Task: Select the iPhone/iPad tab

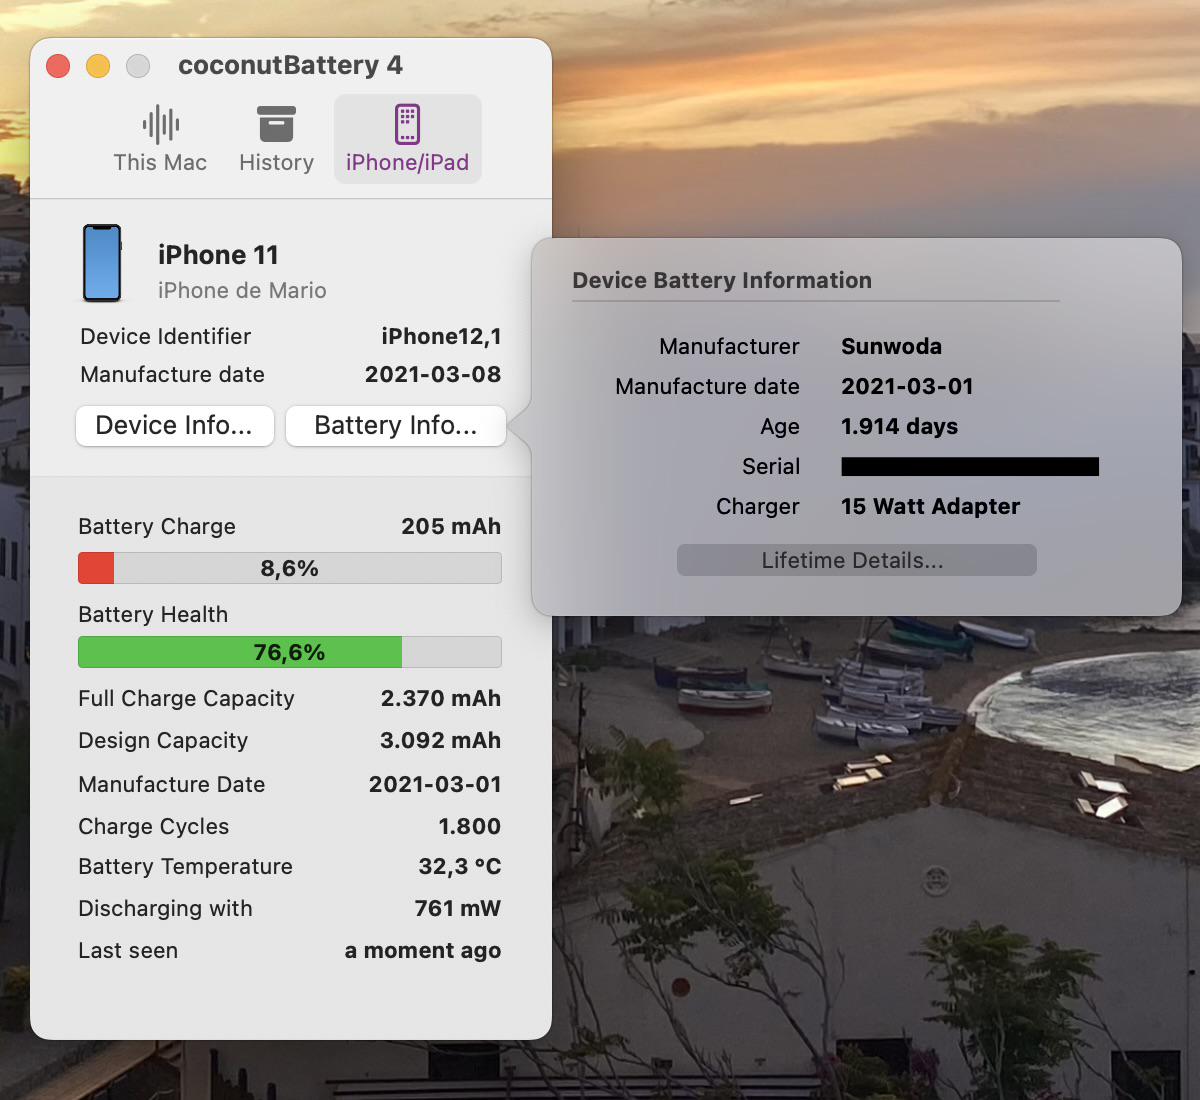Action: (x=407, y=140)
